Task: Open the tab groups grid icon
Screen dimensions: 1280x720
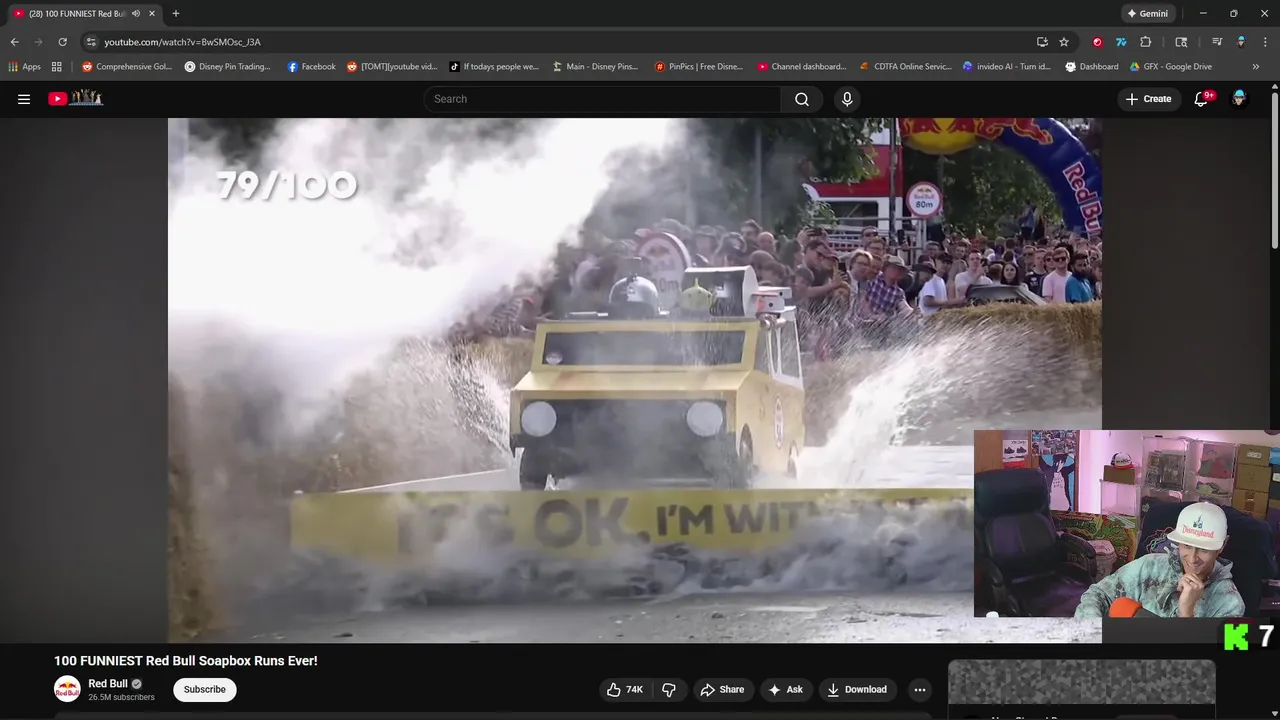Action: pyautogui.click(x=57, y=67)
